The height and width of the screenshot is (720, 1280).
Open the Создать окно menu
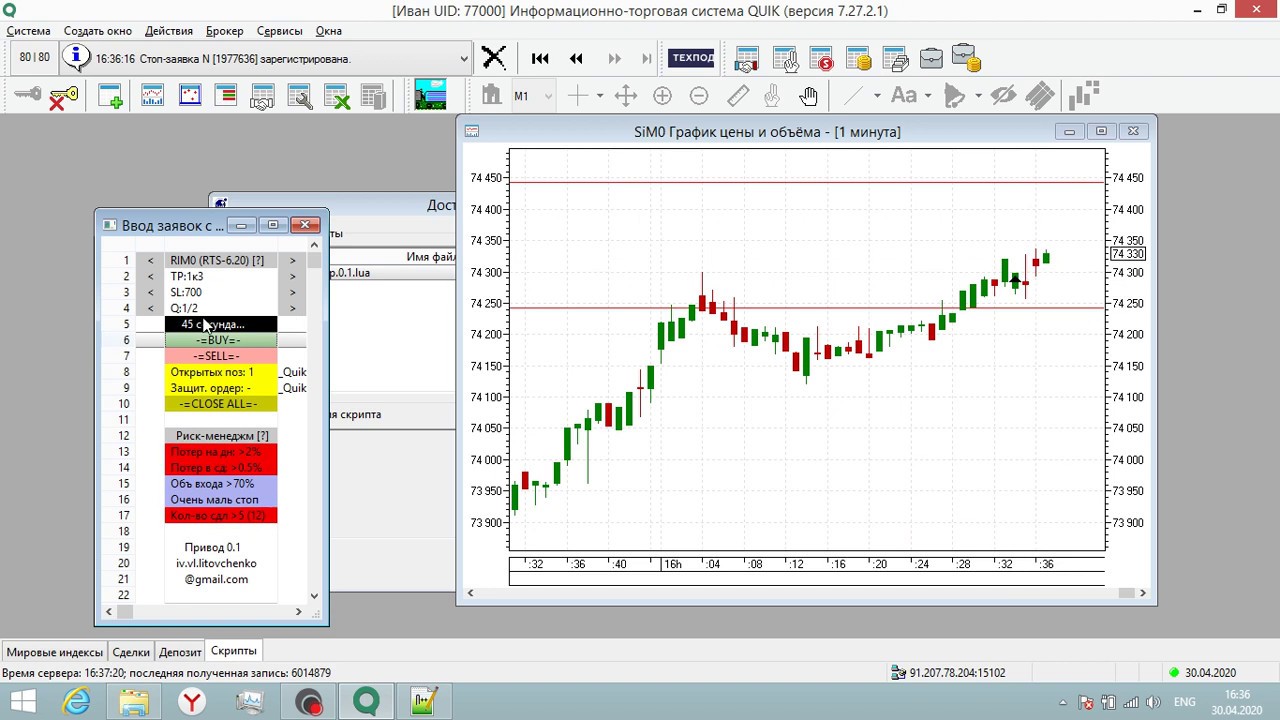pyautogui.click(x=98, y=31)
